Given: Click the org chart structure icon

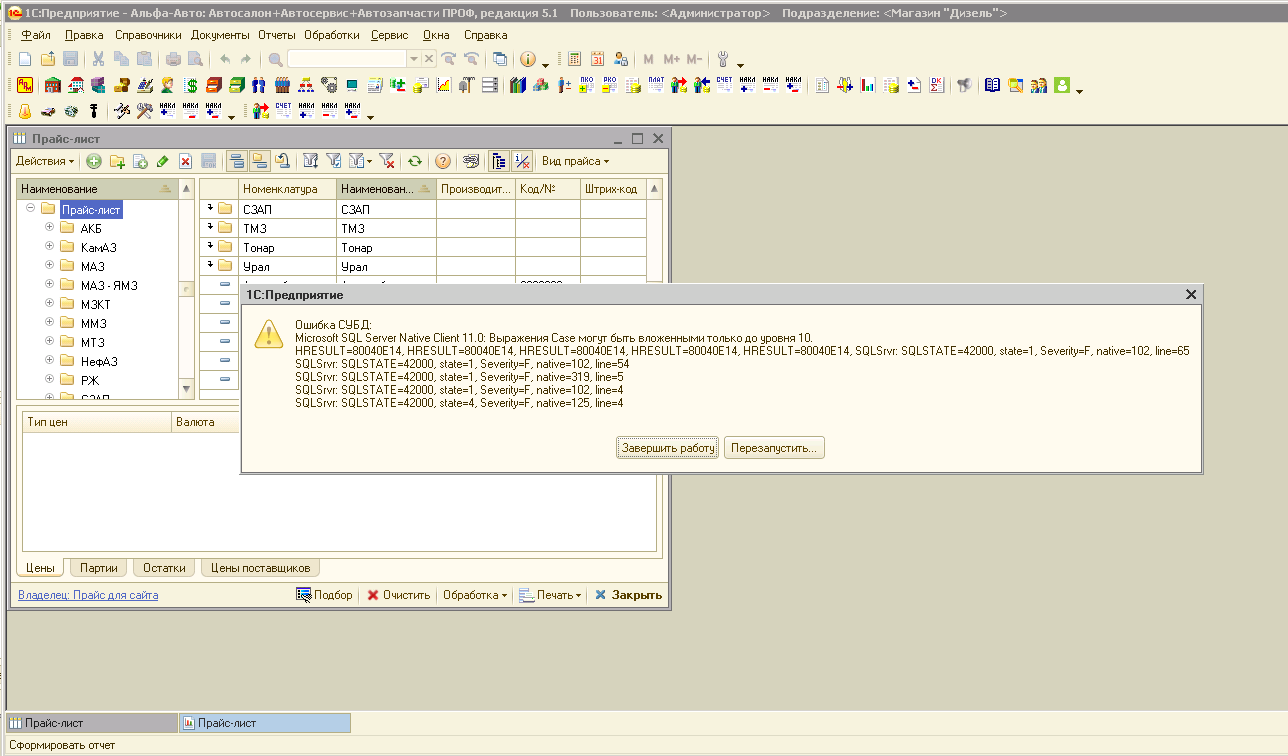Looking at the screenshot, I should [305, 85].
